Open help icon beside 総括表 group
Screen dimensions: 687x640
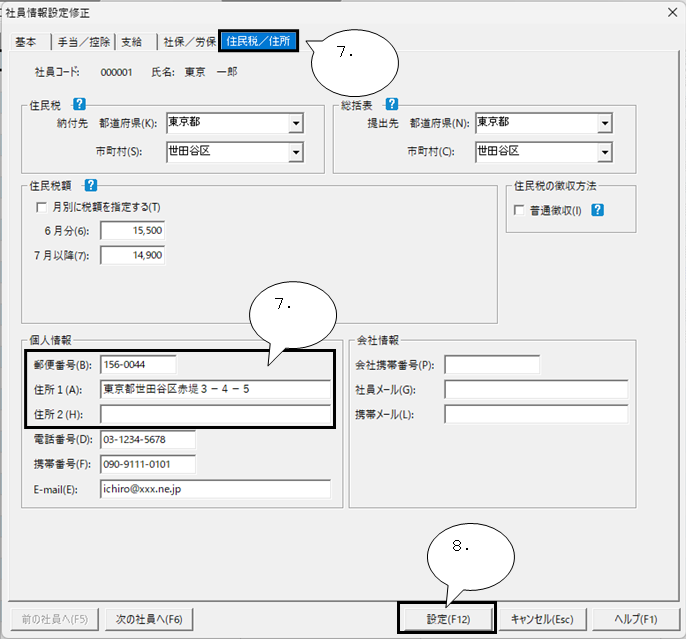point(392,104)
